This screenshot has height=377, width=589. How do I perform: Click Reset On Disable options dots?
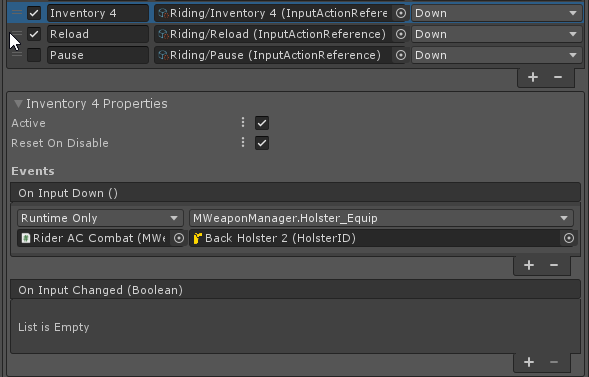(243, 143)
